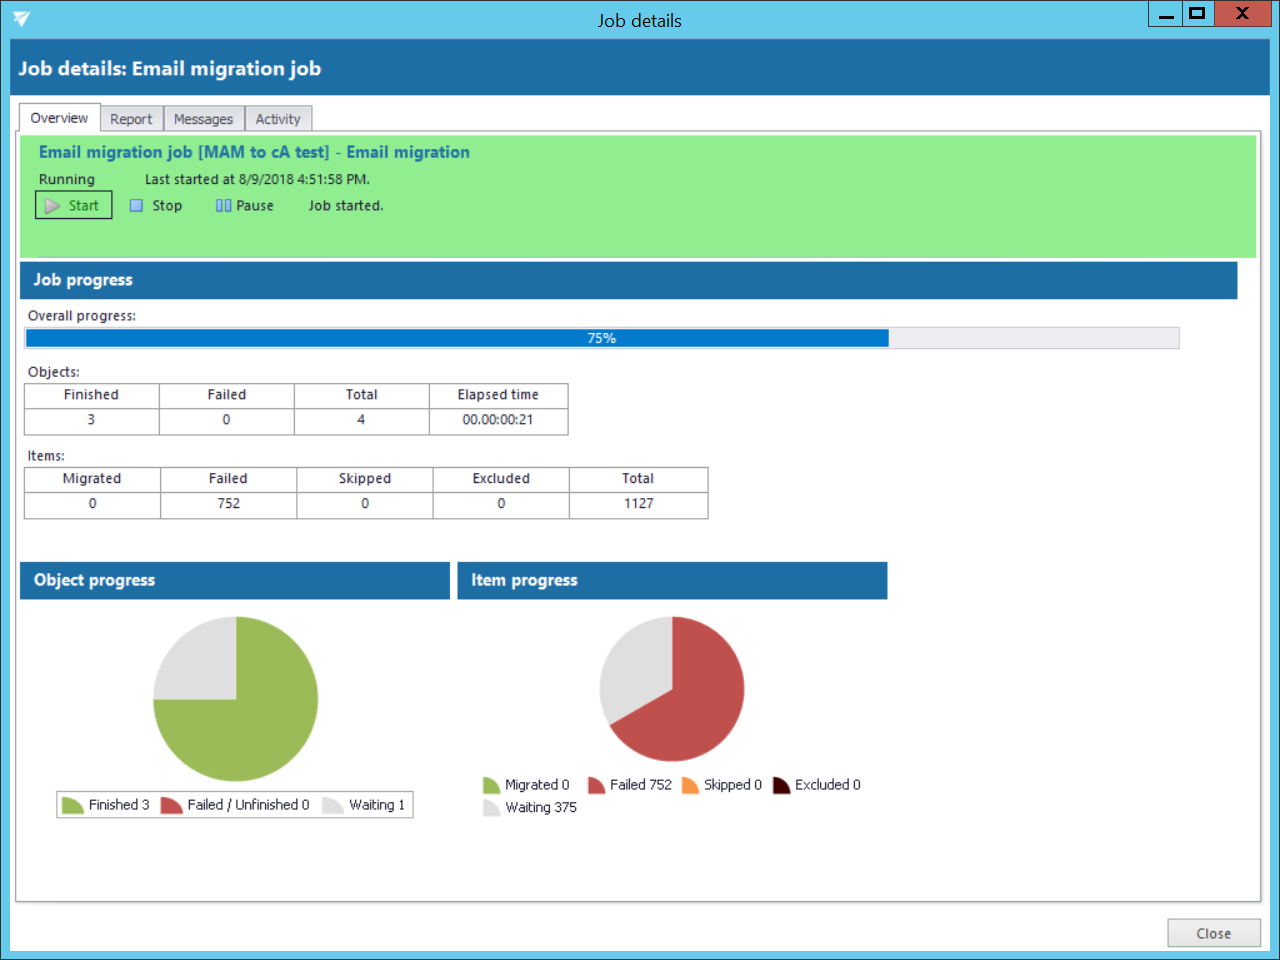Click green Finished legend swatch
1280x960 pixels.
click(72, 805)
